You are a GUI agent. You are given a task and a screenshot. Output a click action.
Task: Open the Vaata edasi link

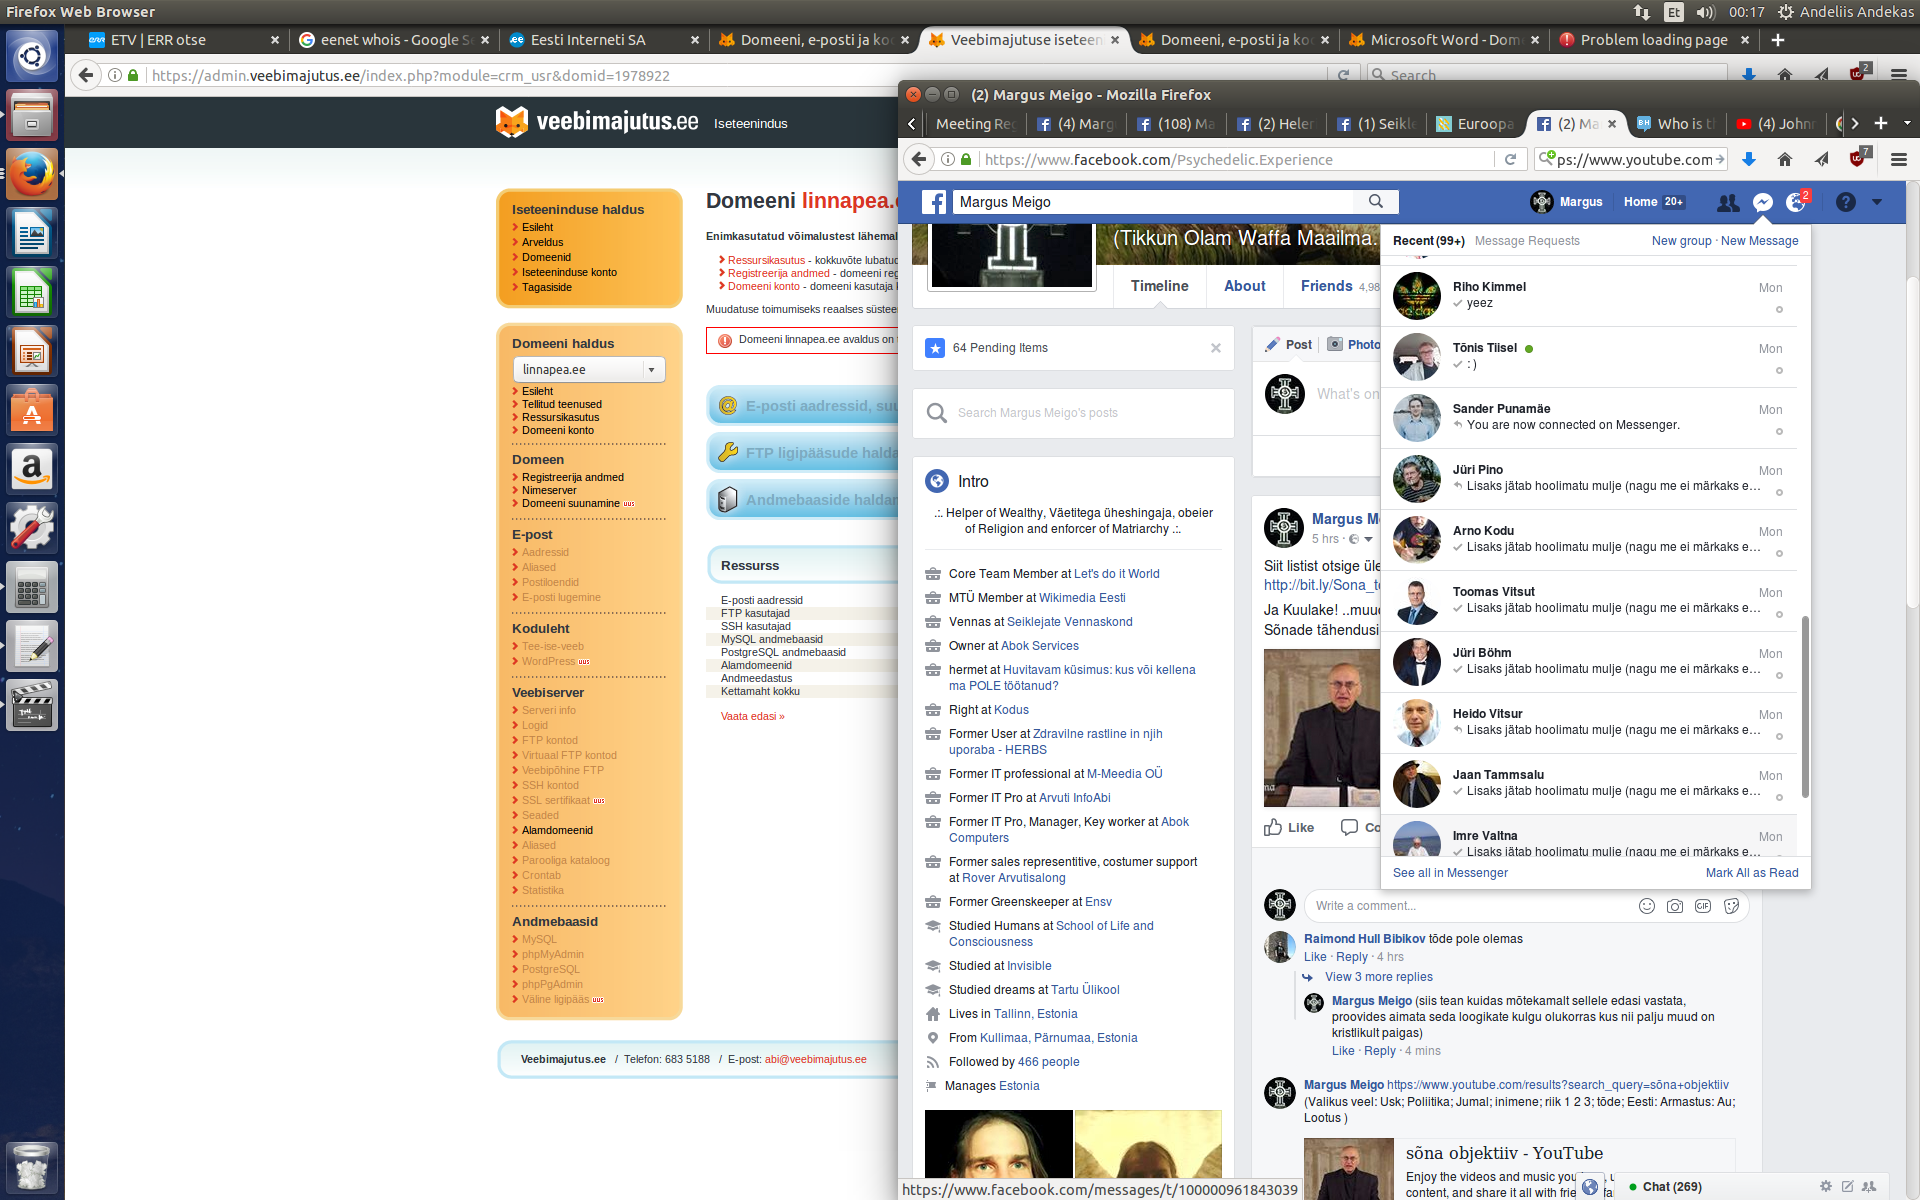point(752,716)
